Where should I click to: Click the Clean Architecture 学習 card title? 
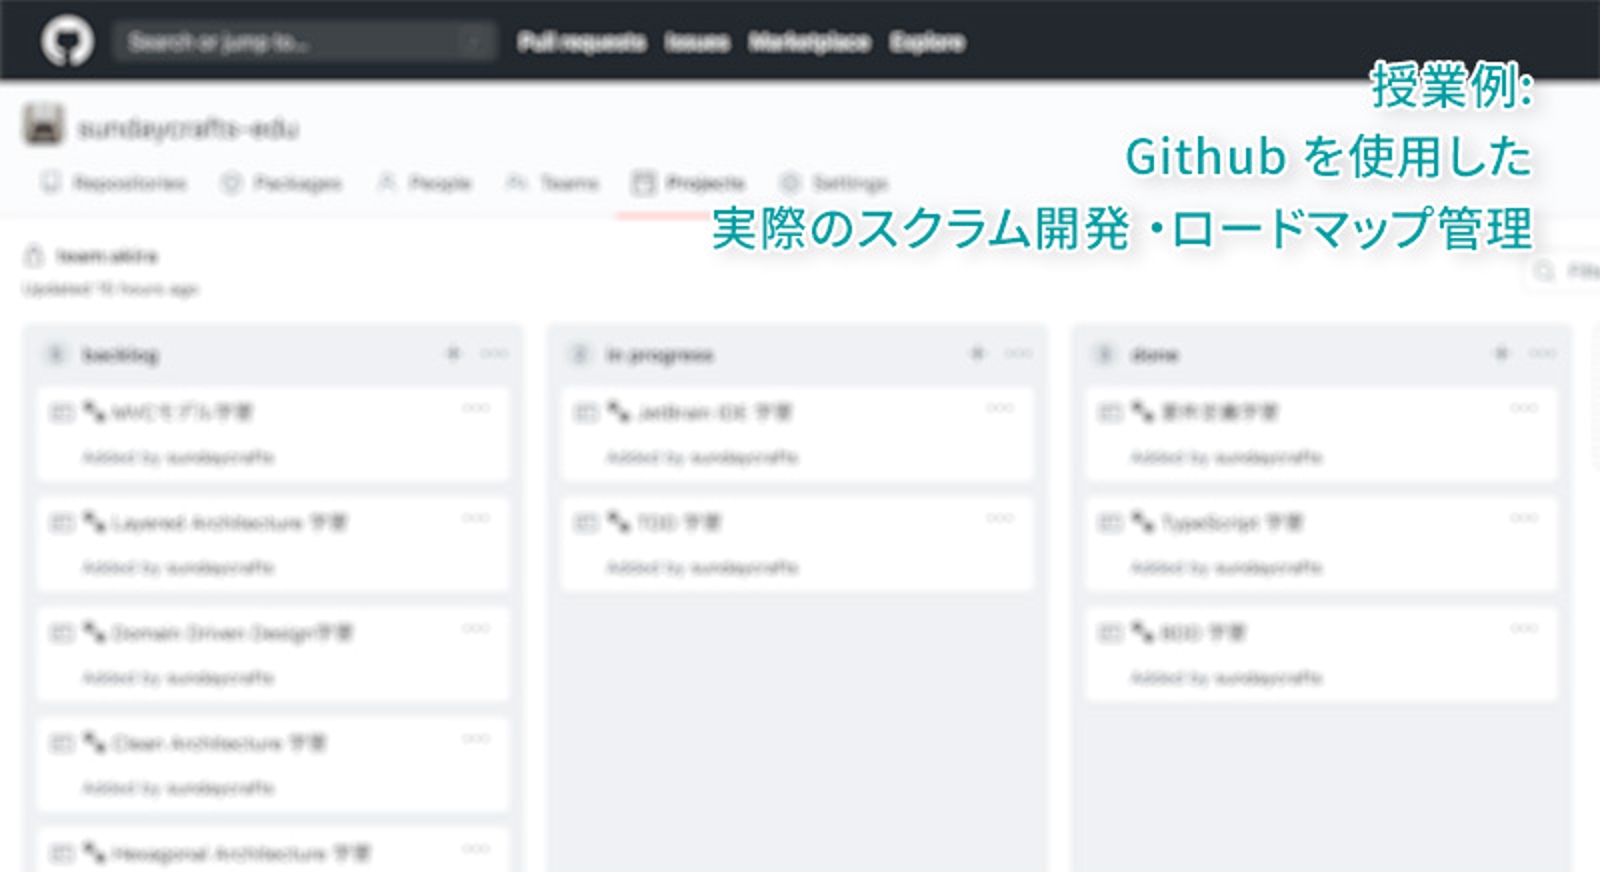tap(219, 743)
